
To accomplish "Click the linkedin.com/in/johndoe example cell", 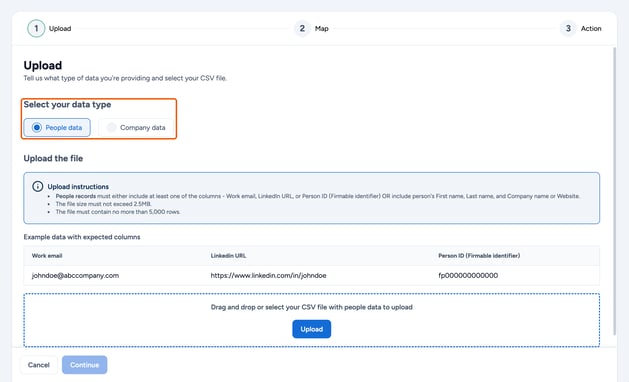I will (268, 275).
